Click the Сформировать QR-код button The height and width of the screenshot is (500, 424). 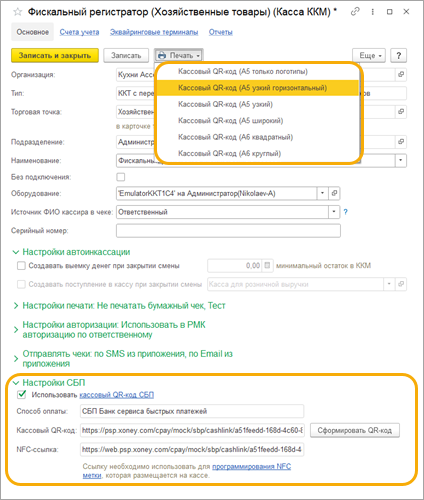click(355, 430)
